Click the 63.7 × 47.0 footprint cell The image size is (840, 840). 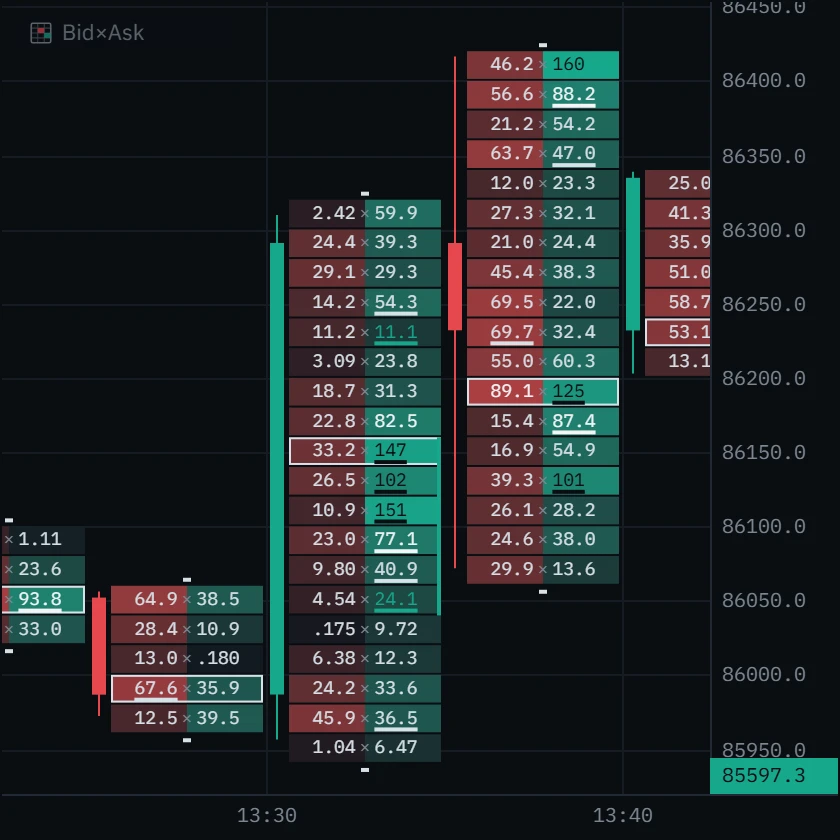[x=543, y=153]
